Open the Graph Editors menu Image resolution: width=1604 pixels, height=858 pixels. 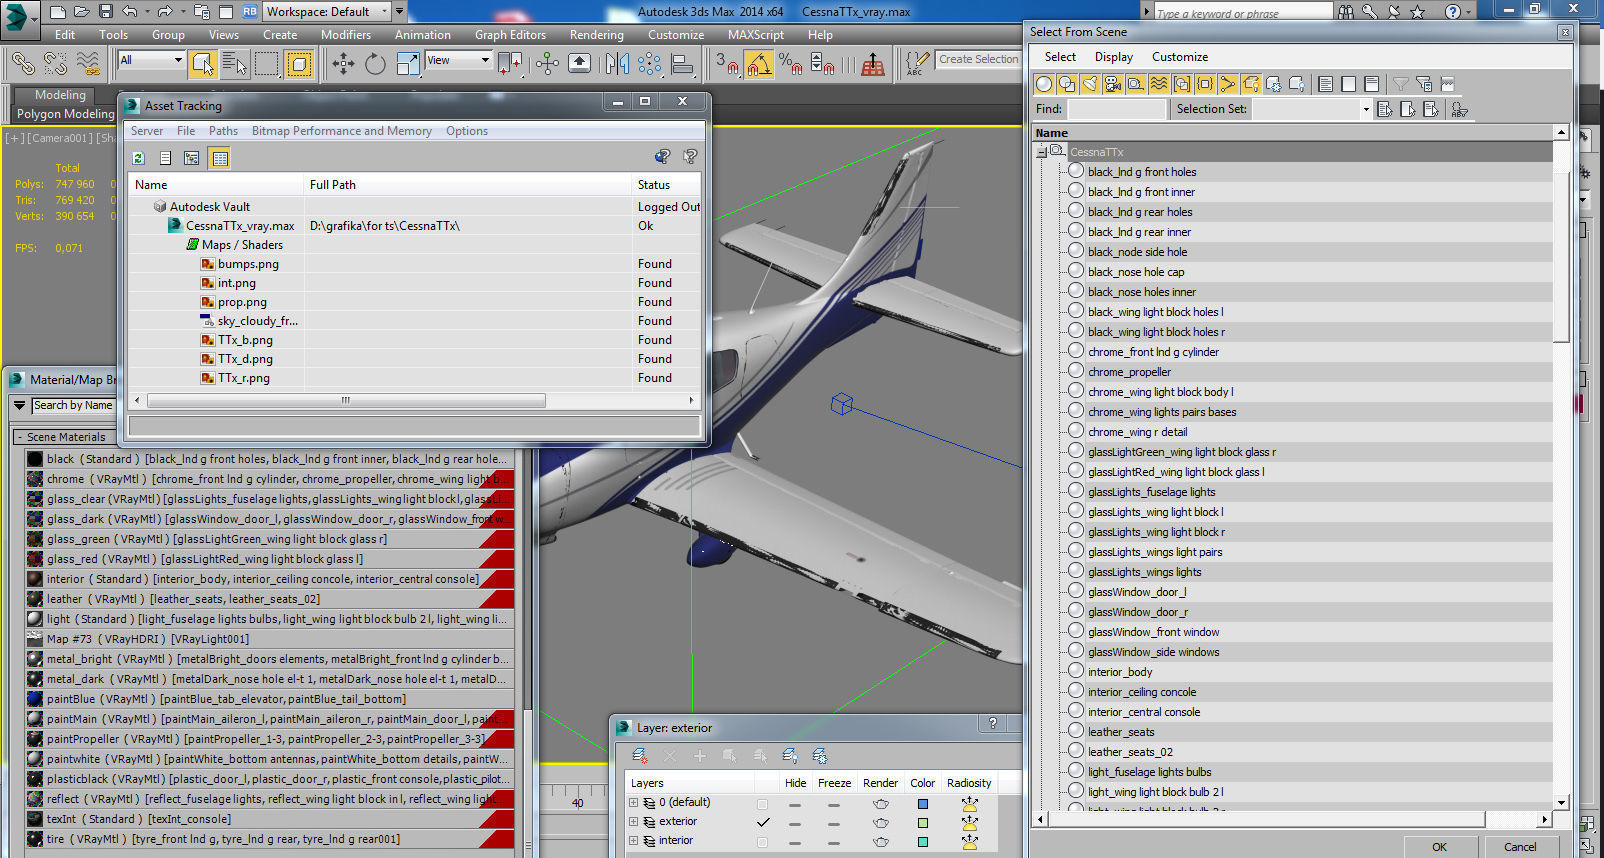(x=511, y=34)
